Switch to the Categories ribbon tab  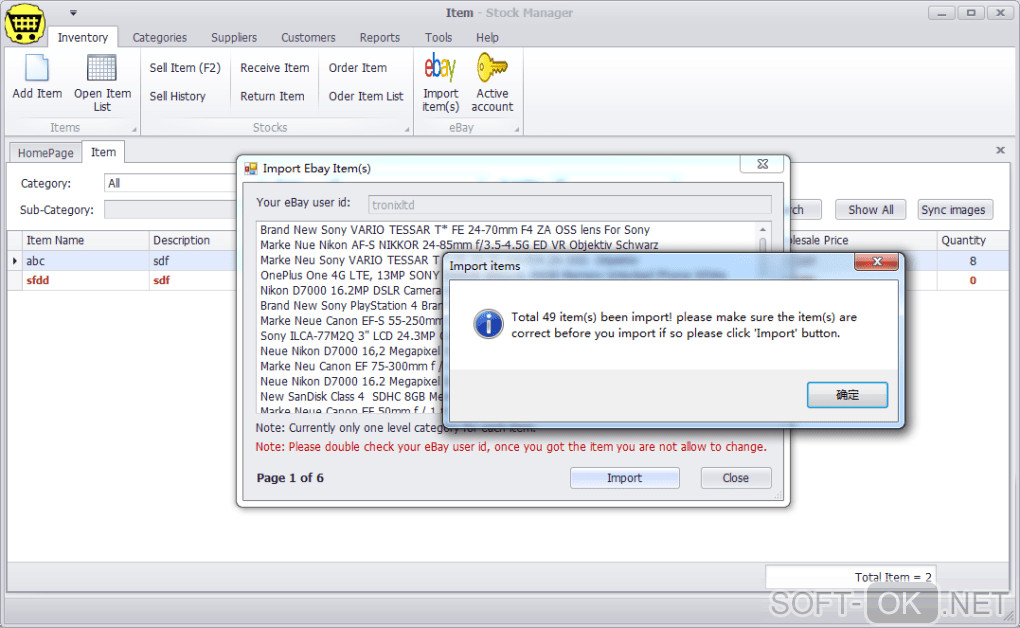tap(159, 38)
